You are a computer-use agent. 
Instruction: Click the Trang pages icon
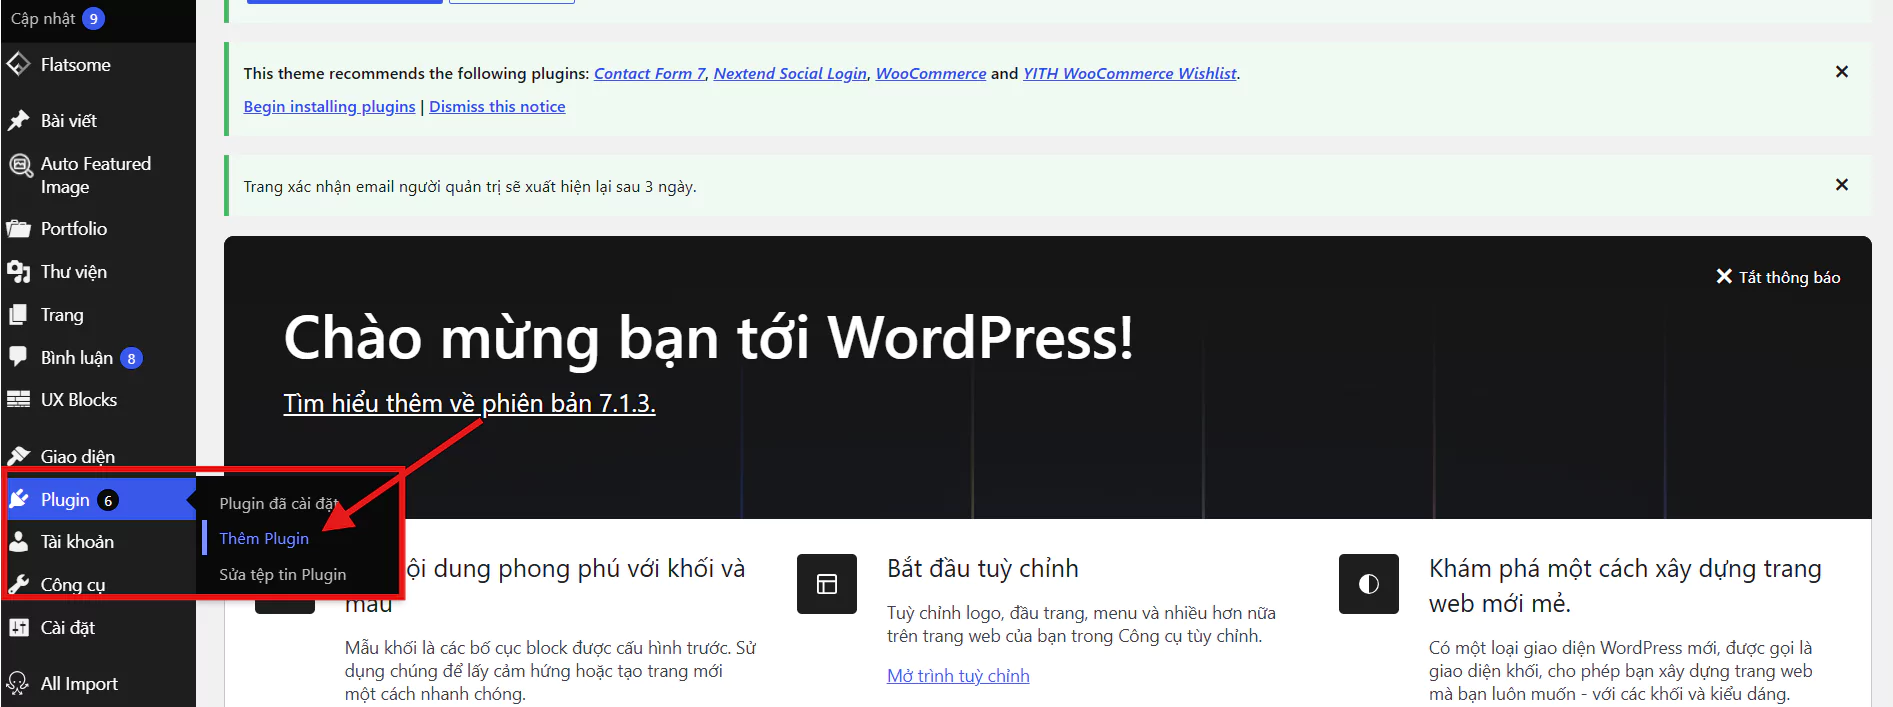(18, 315)
